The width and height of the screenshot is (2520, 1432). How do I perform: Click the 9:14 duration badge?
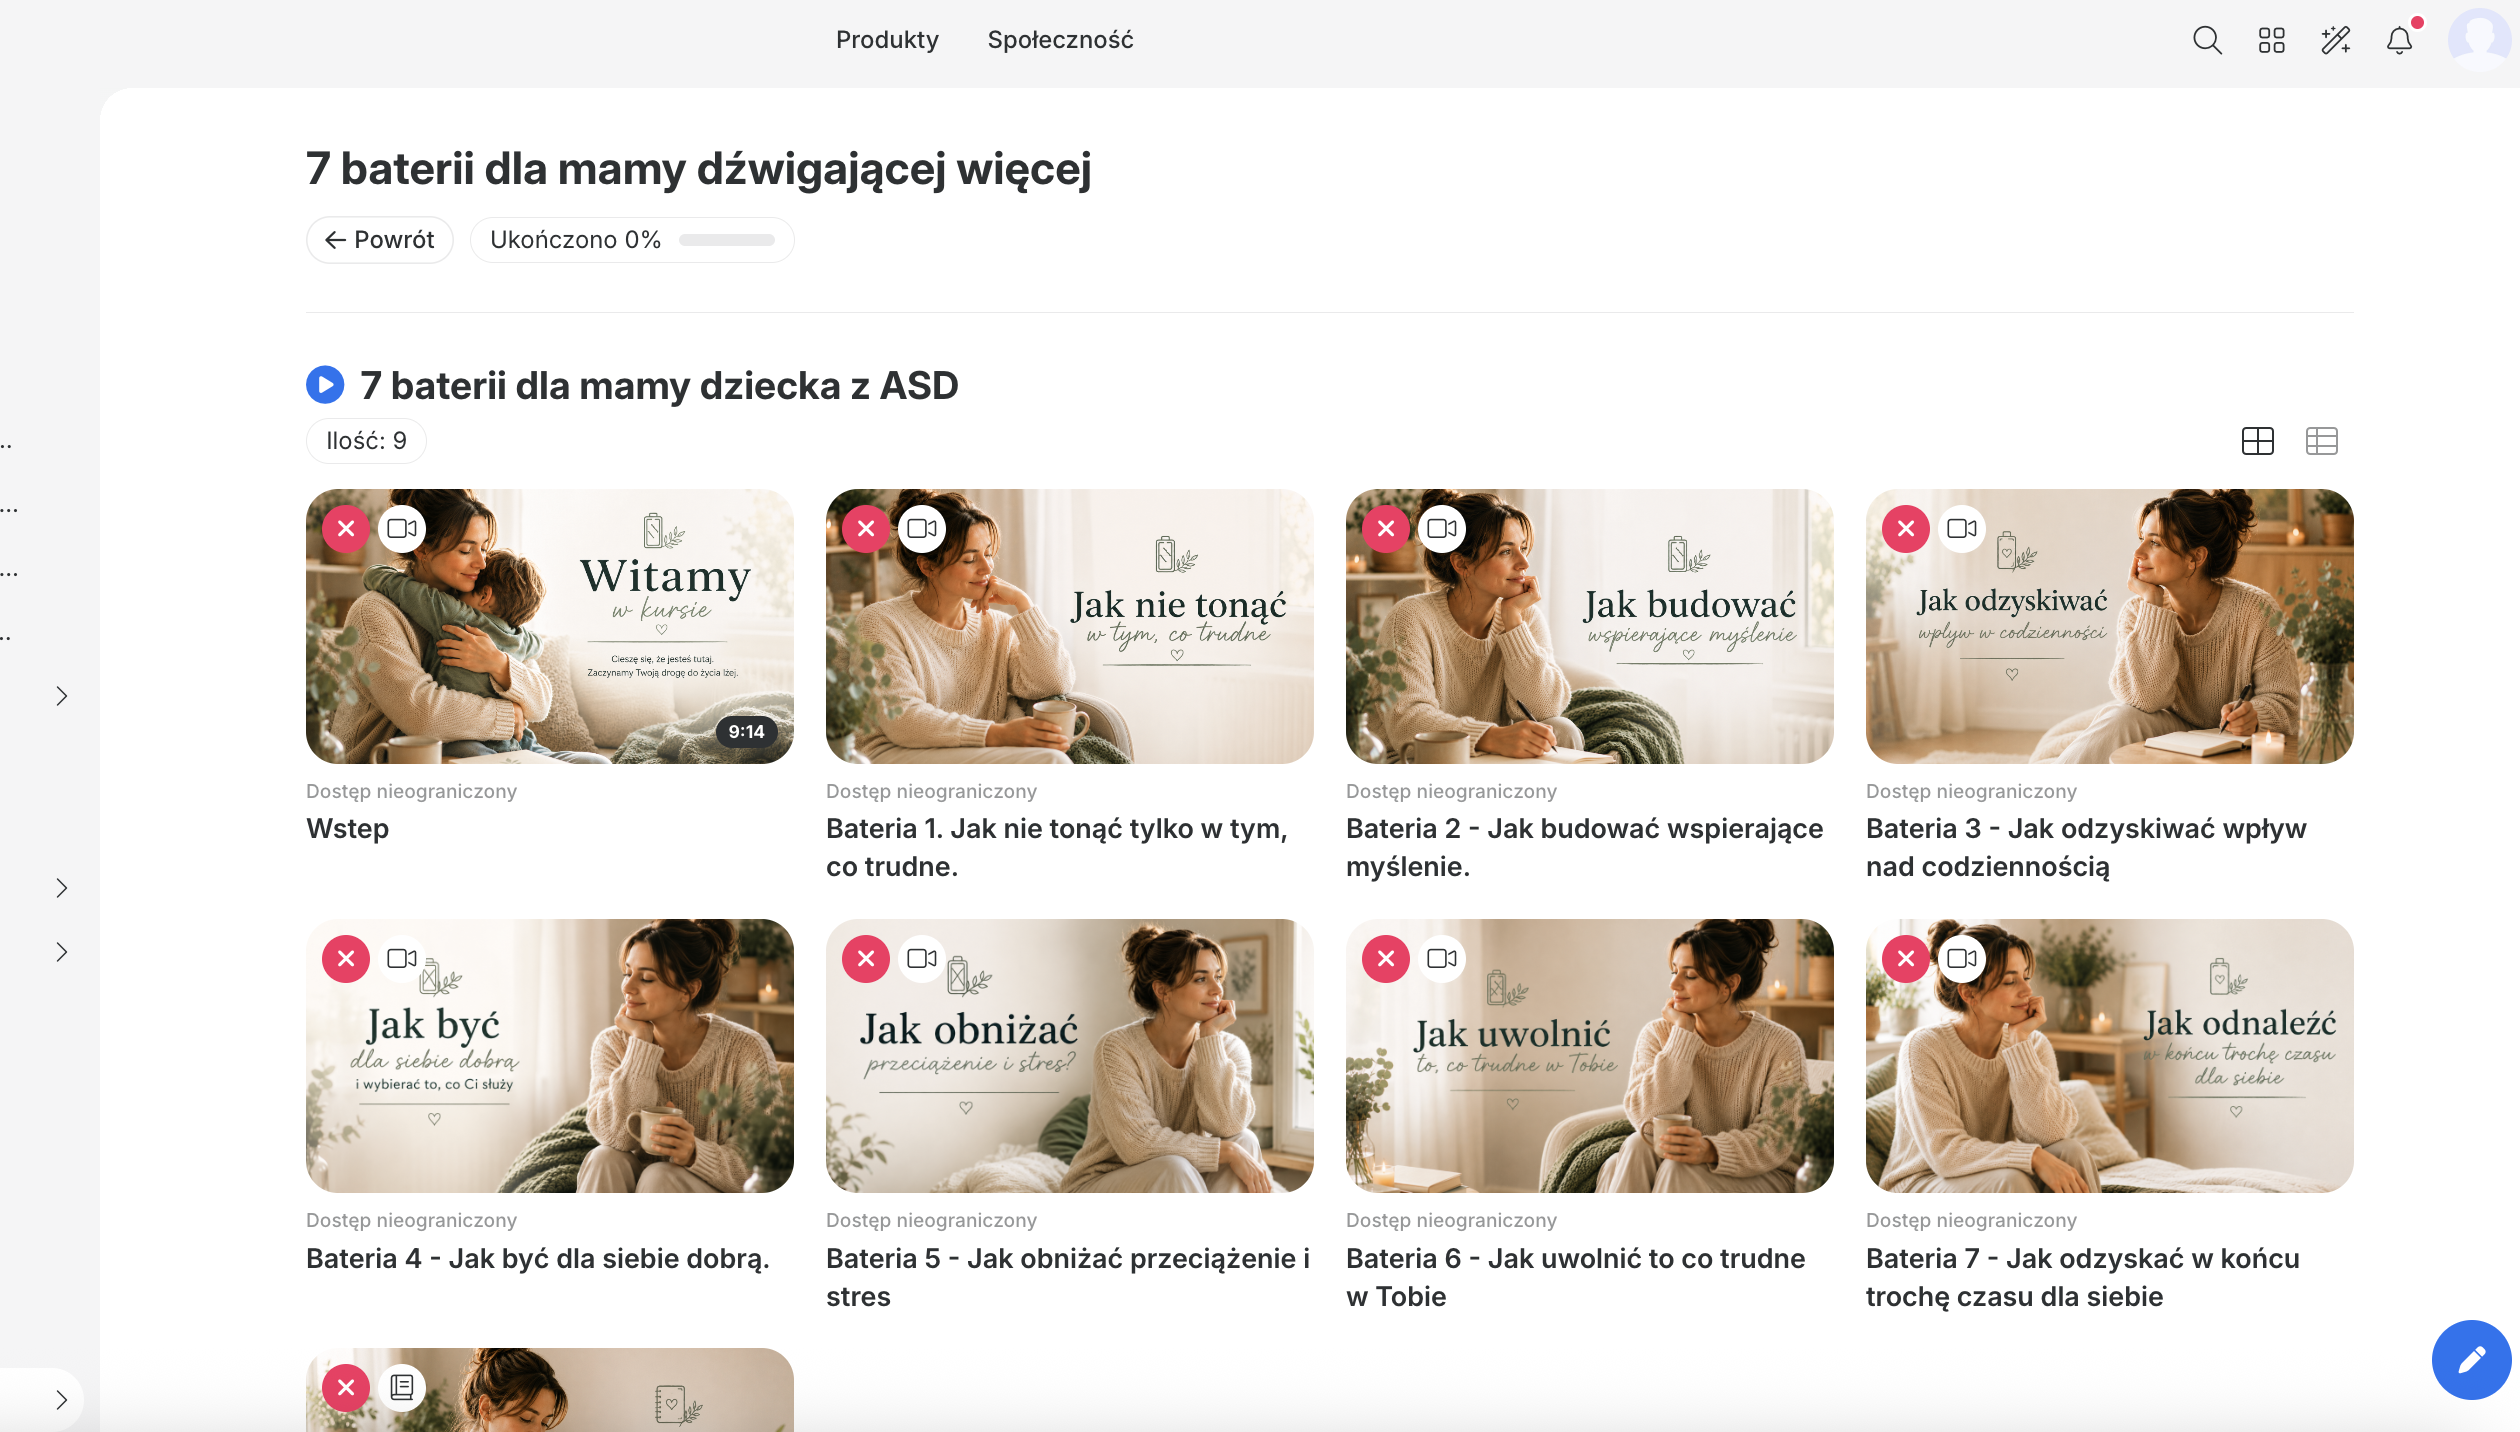[x=746, y=732]
